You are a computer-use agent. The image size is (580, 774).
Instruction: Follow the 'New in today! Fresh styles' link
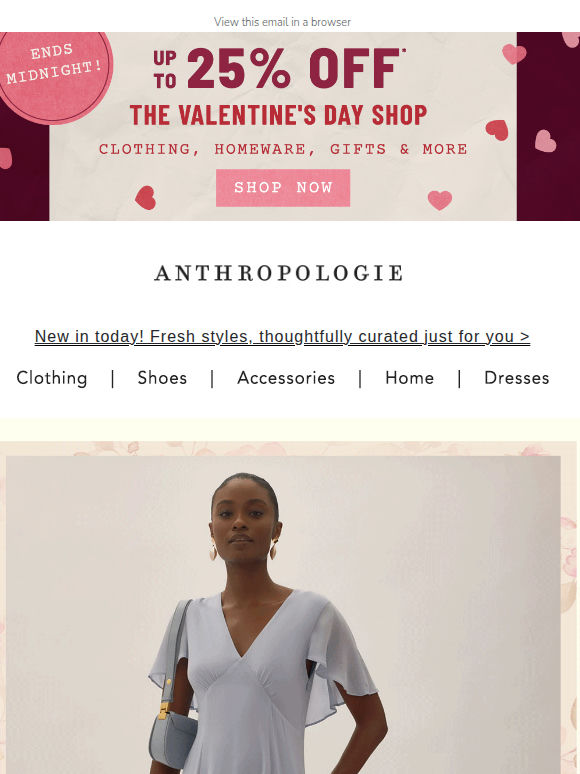282,337
